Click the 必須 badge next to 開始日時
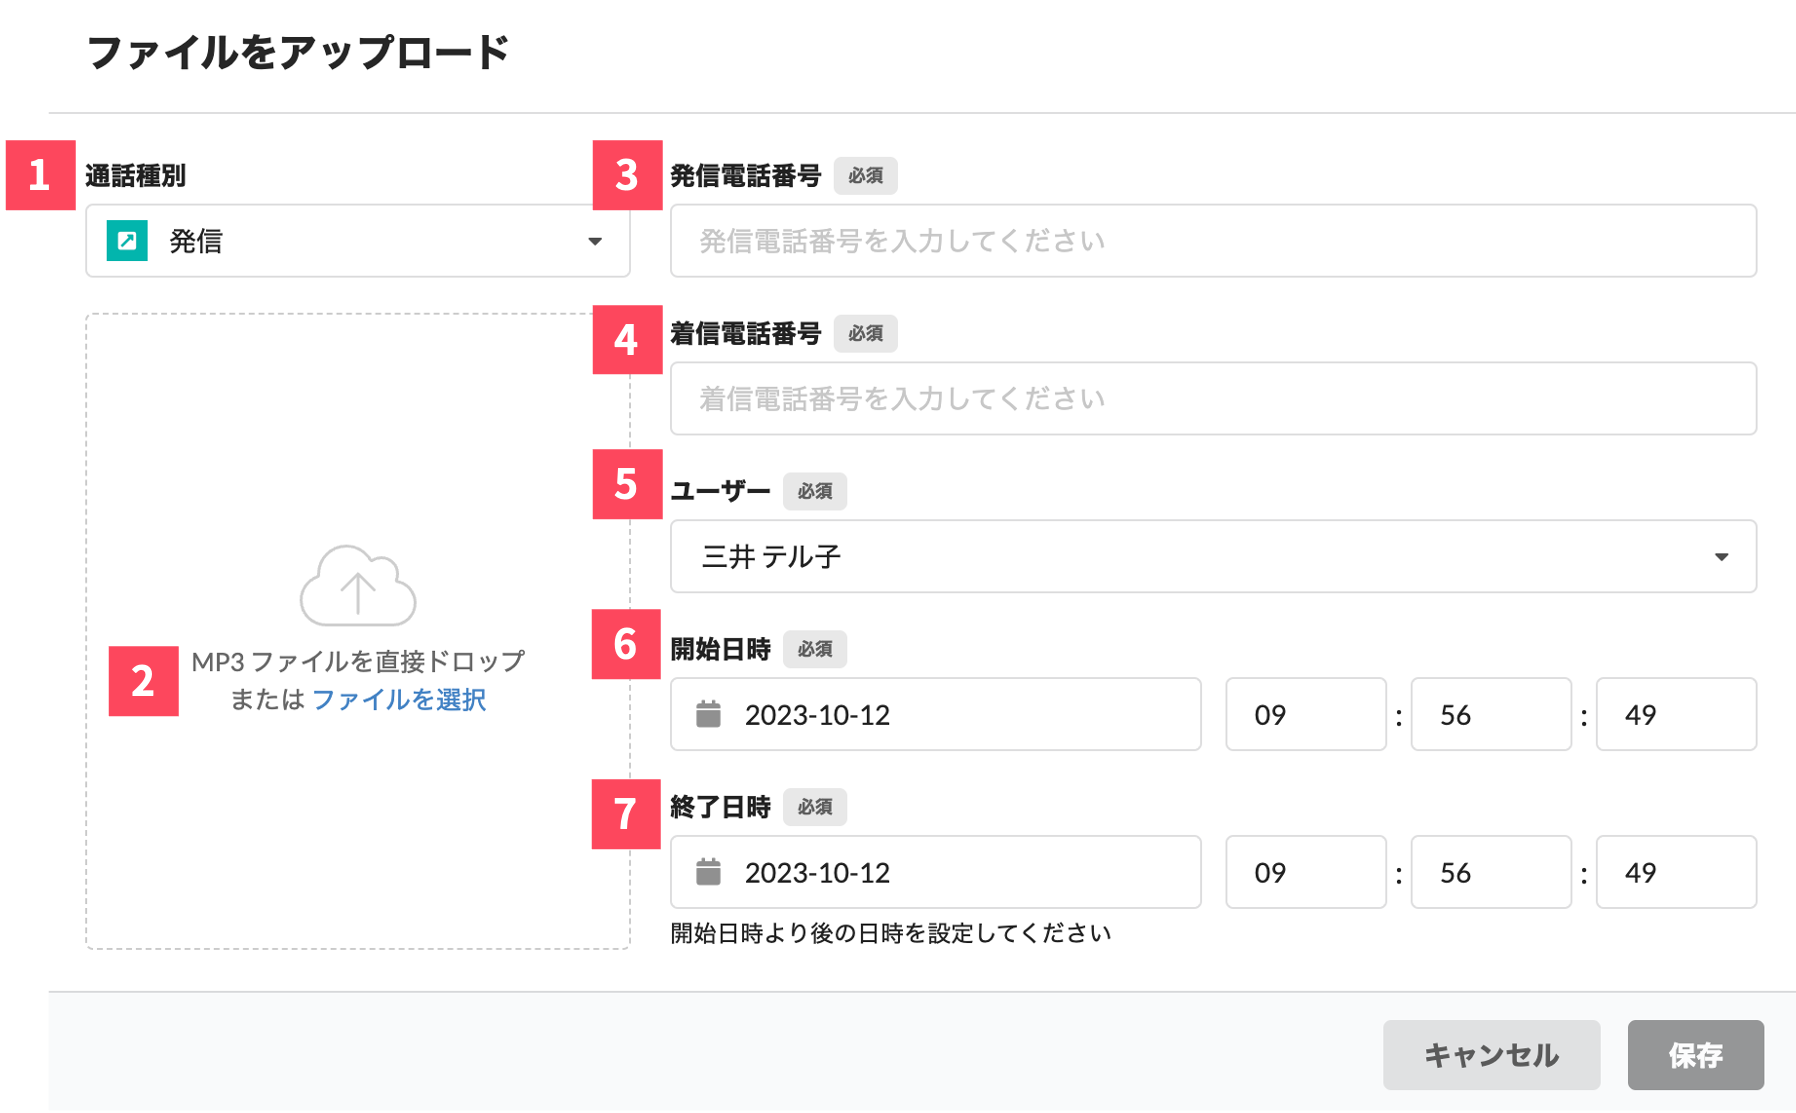 coord(815,649)
